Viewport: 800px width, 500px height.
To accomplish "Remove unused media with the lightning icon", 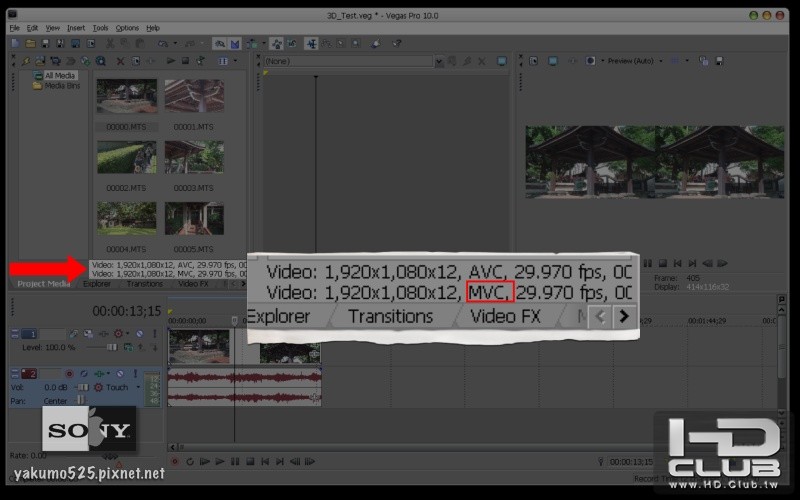I will pos(26,61).
